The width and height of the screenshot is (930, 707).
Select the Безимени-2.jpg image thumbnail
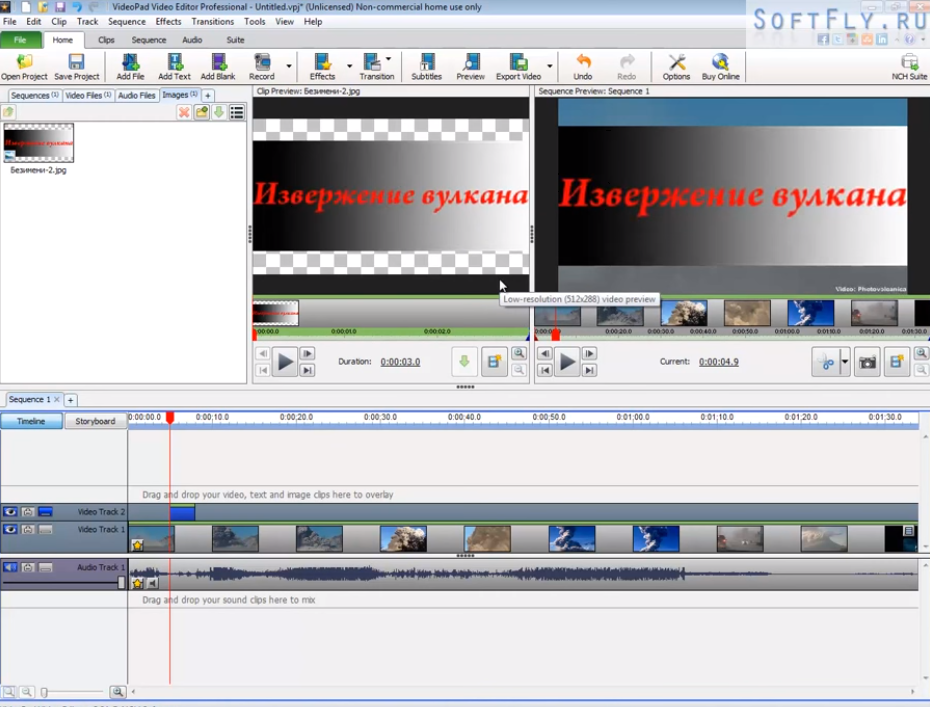(38, 140)
